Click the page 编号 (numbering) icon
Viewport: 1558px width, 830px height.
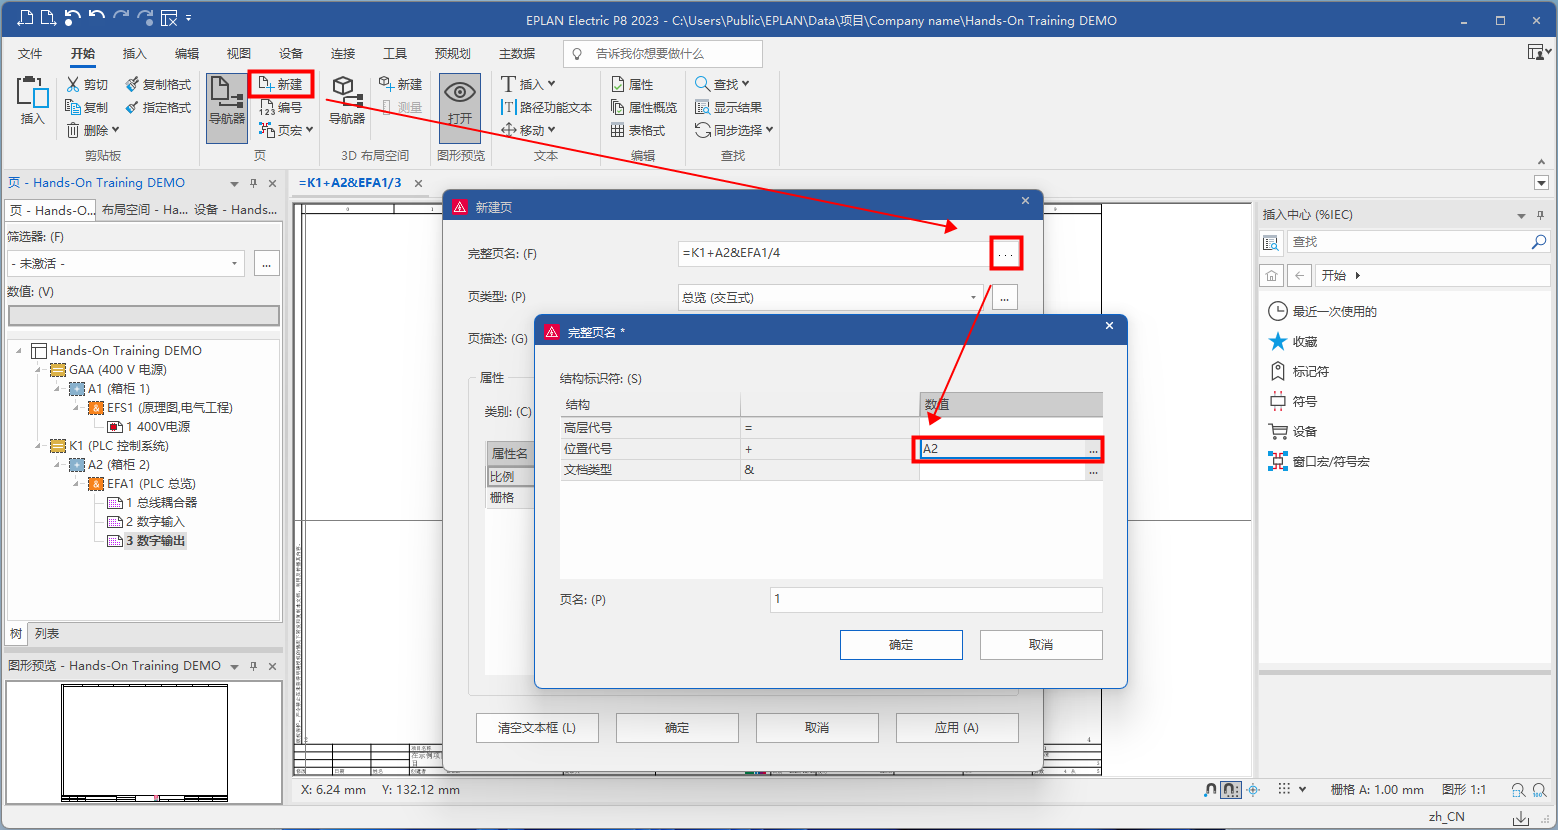tap(268, 108)
